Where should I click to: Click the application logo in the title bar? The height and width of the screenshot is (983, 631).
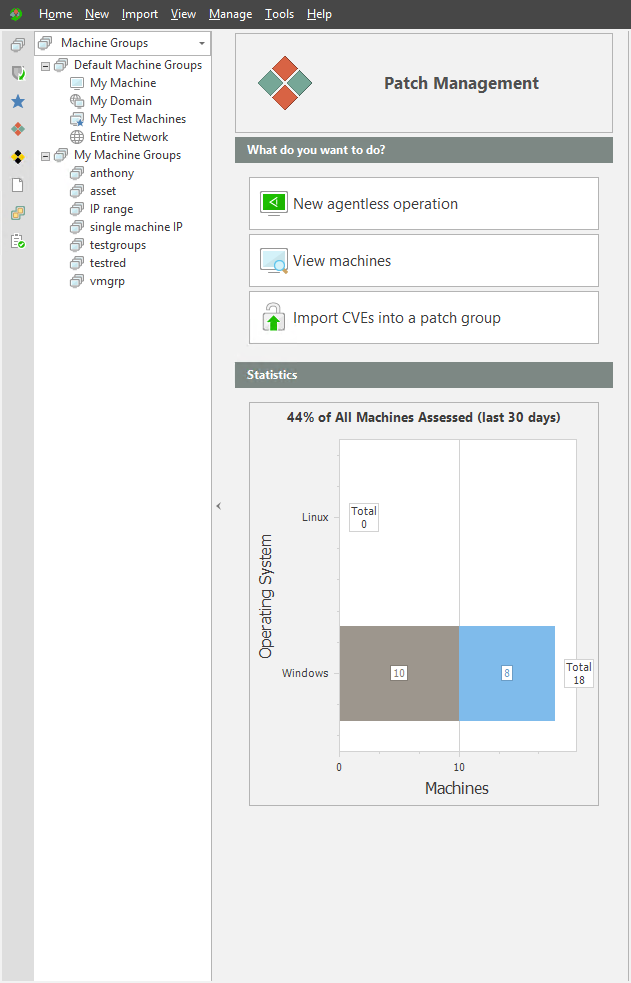(x=16, y=14)
